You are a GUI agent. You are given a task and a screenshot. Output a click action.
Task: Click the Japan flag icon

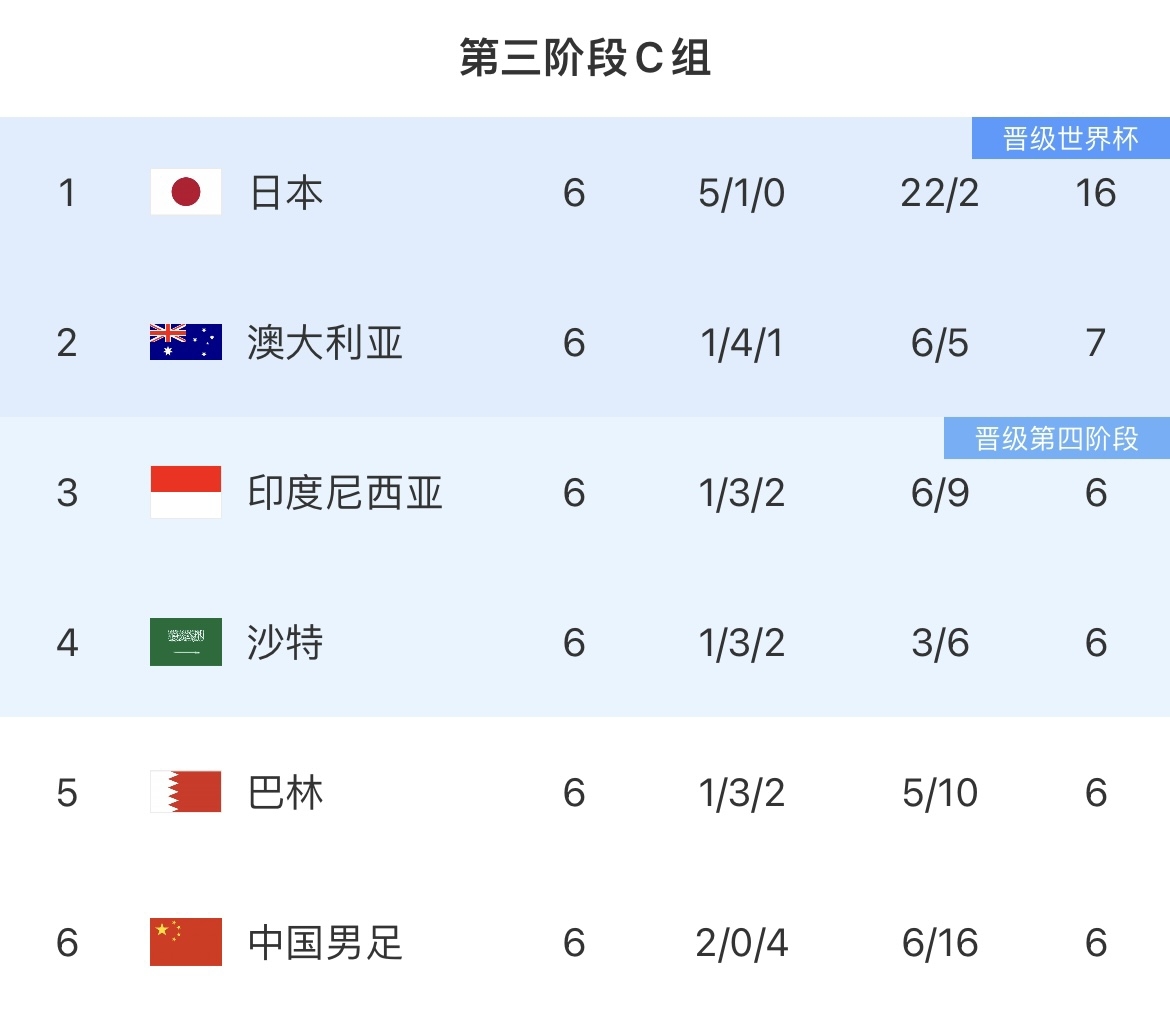pyautogui.click(x=186, y=192)
